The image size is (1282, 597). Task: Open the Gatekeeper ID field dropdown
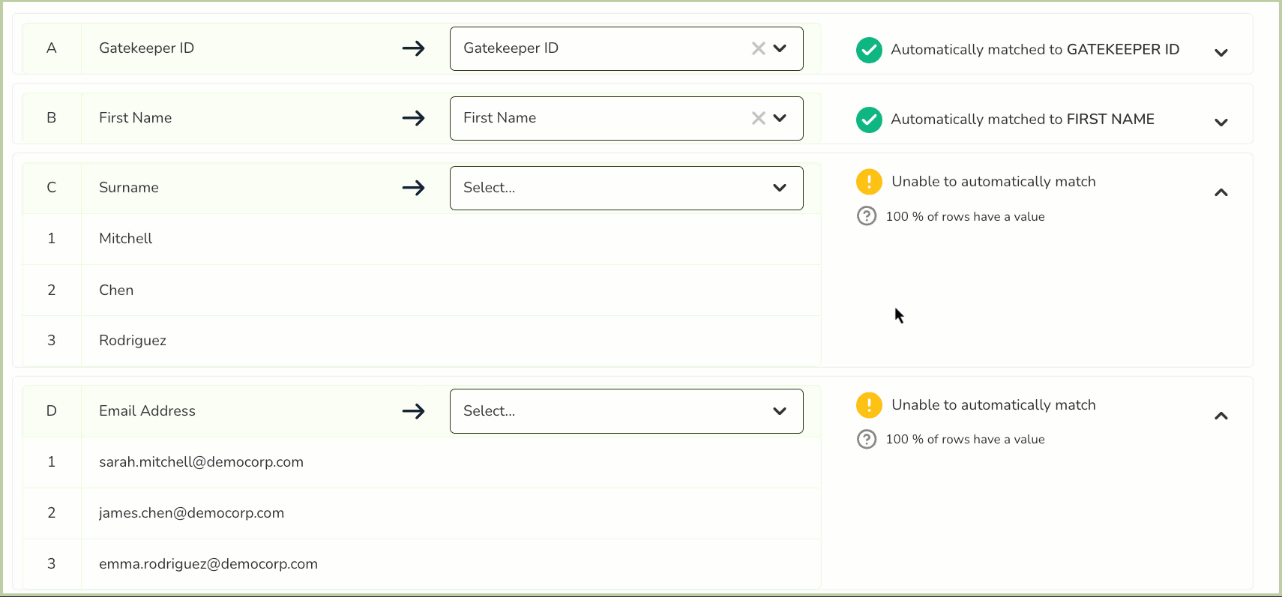point(781,48)
